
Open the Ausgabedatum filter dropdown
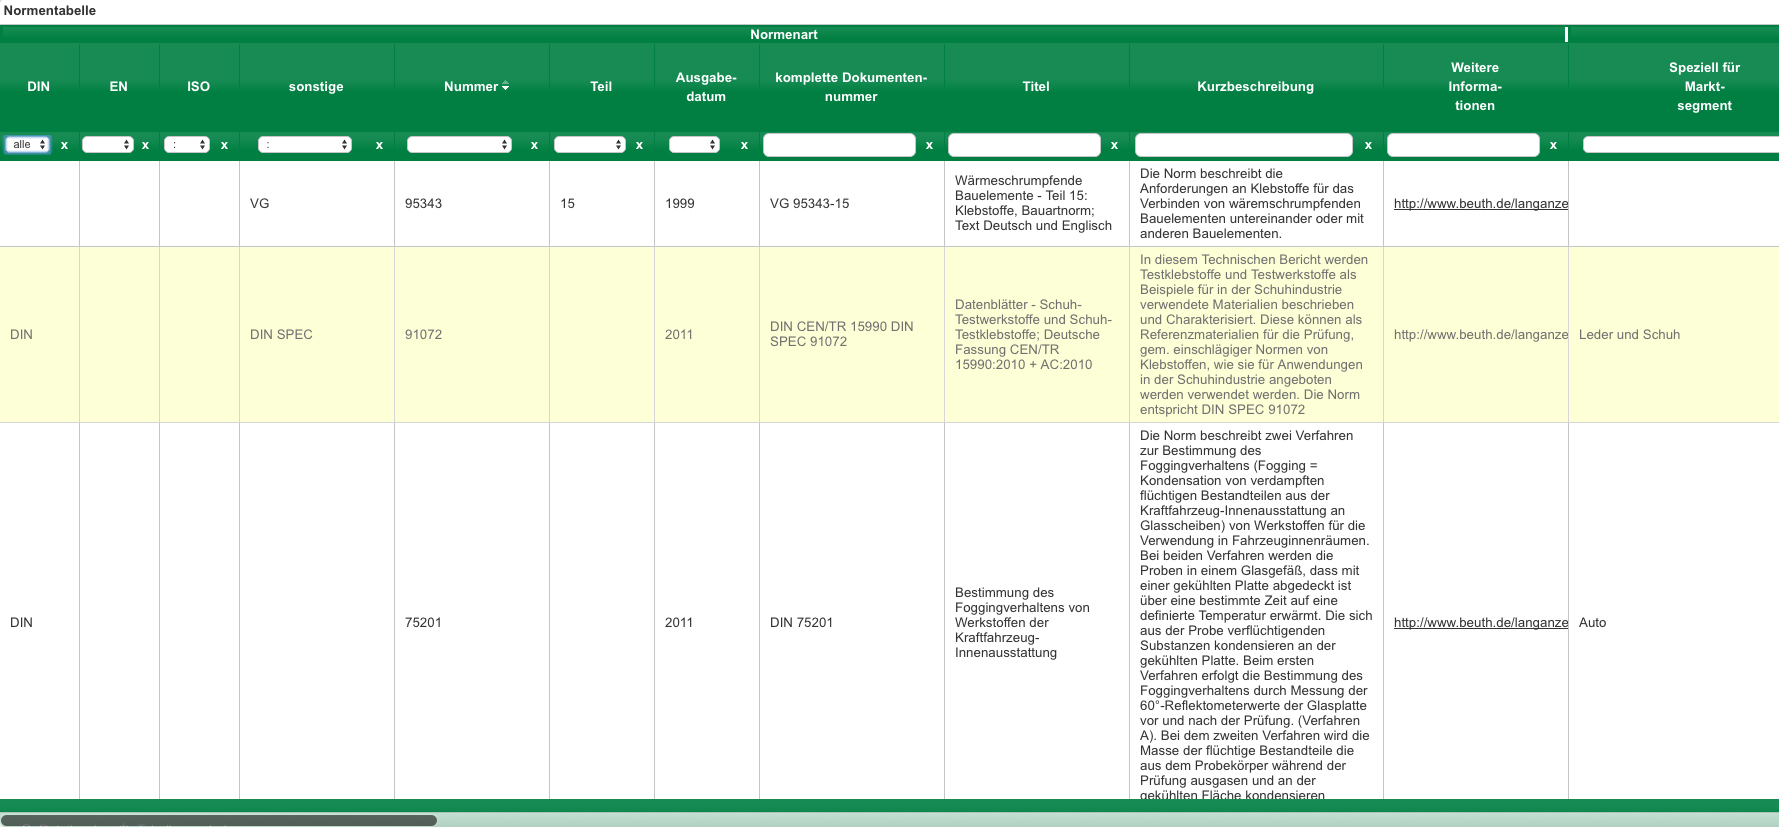point(694,145)
